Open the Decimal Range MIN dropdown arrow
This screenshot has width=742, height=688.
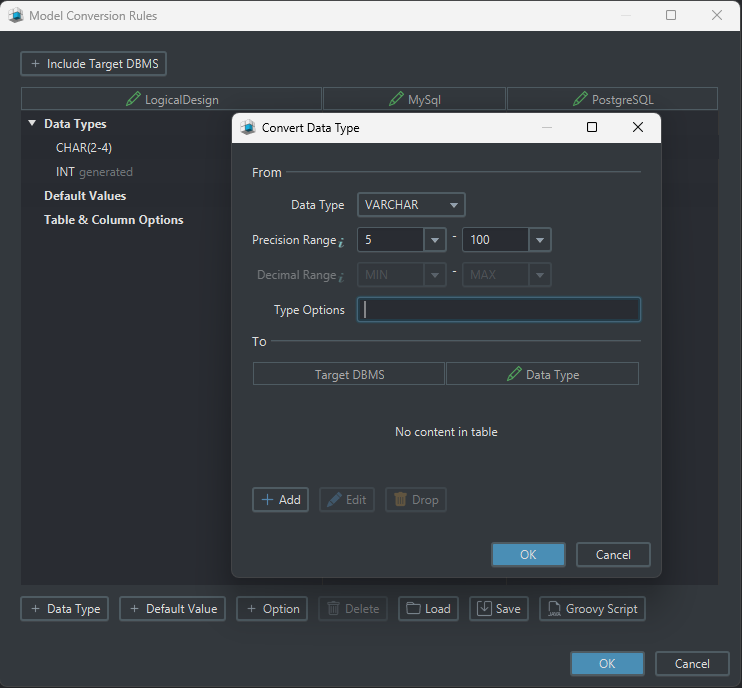tap(435, 275)
